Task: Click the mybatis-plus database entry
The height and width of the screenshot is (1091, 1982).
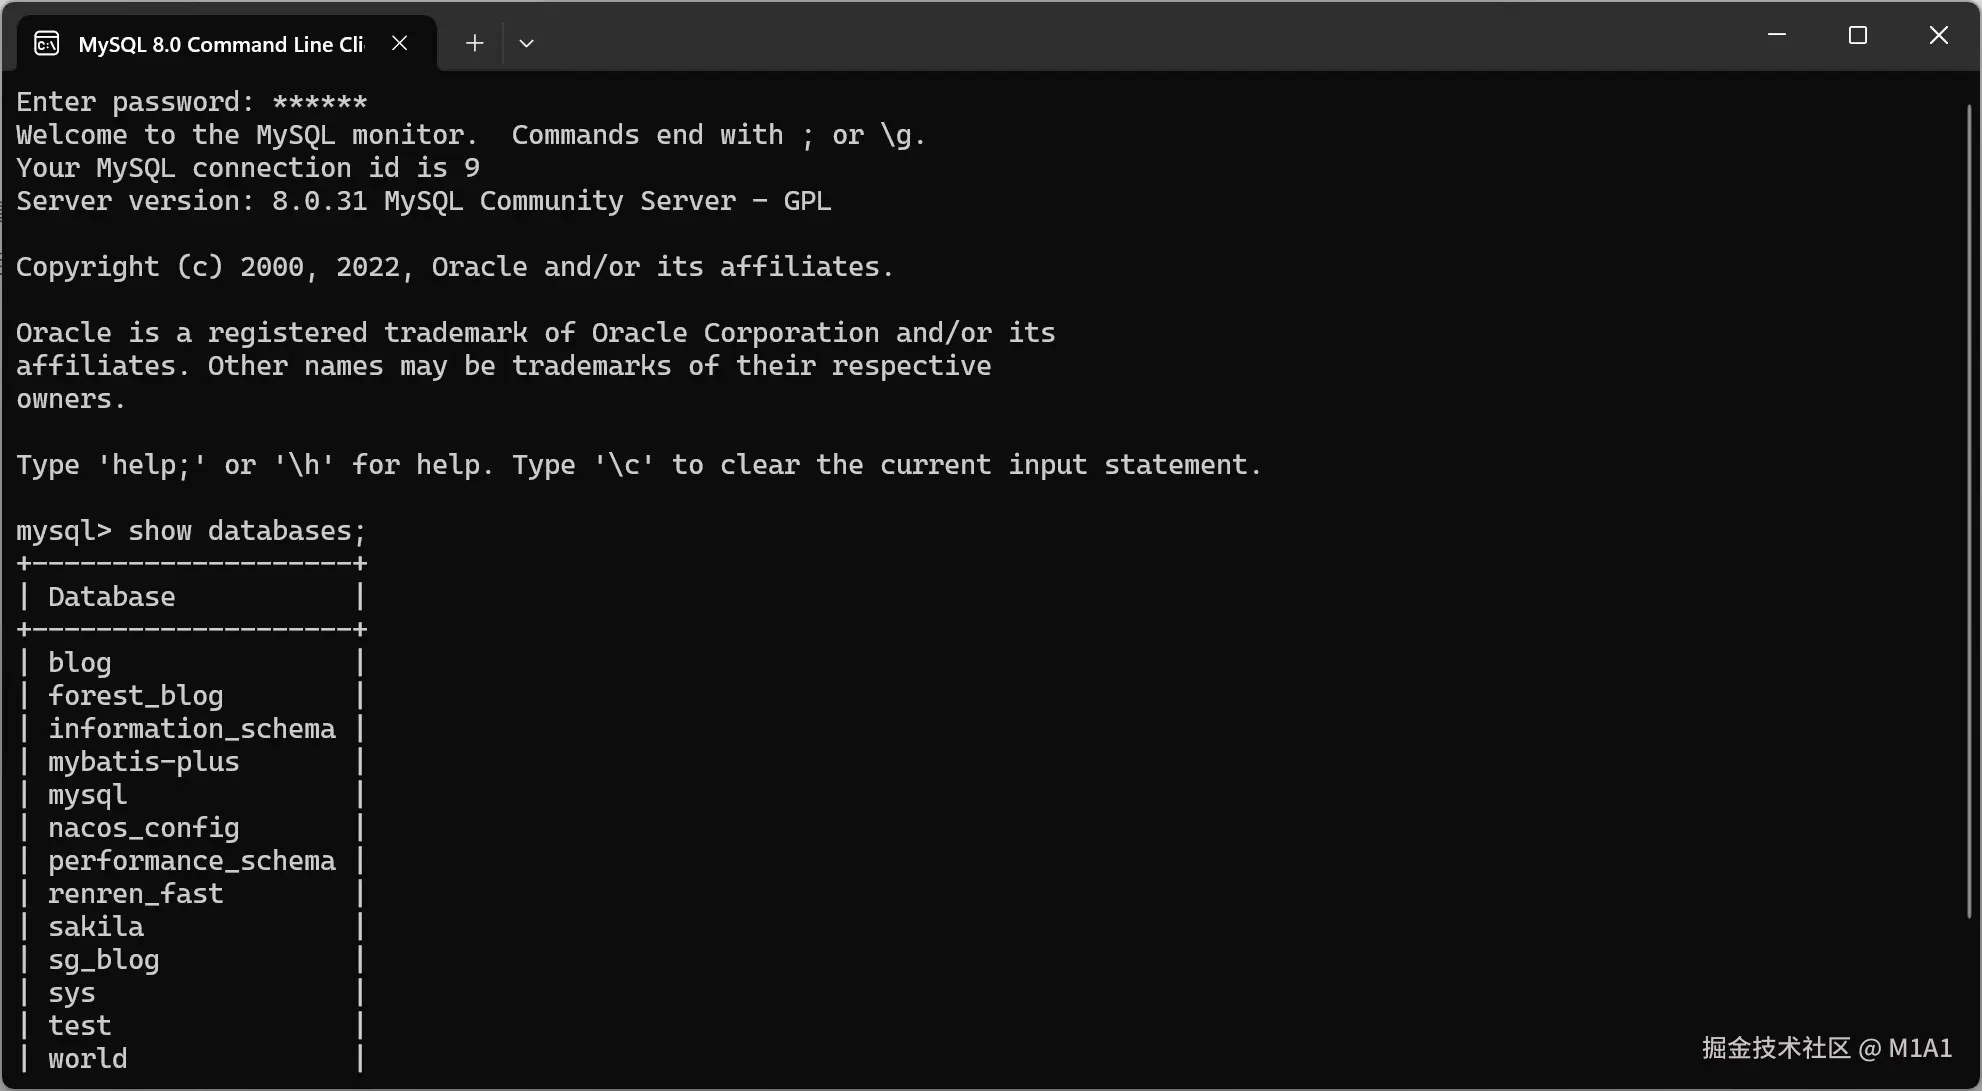Action: (144, 762)
